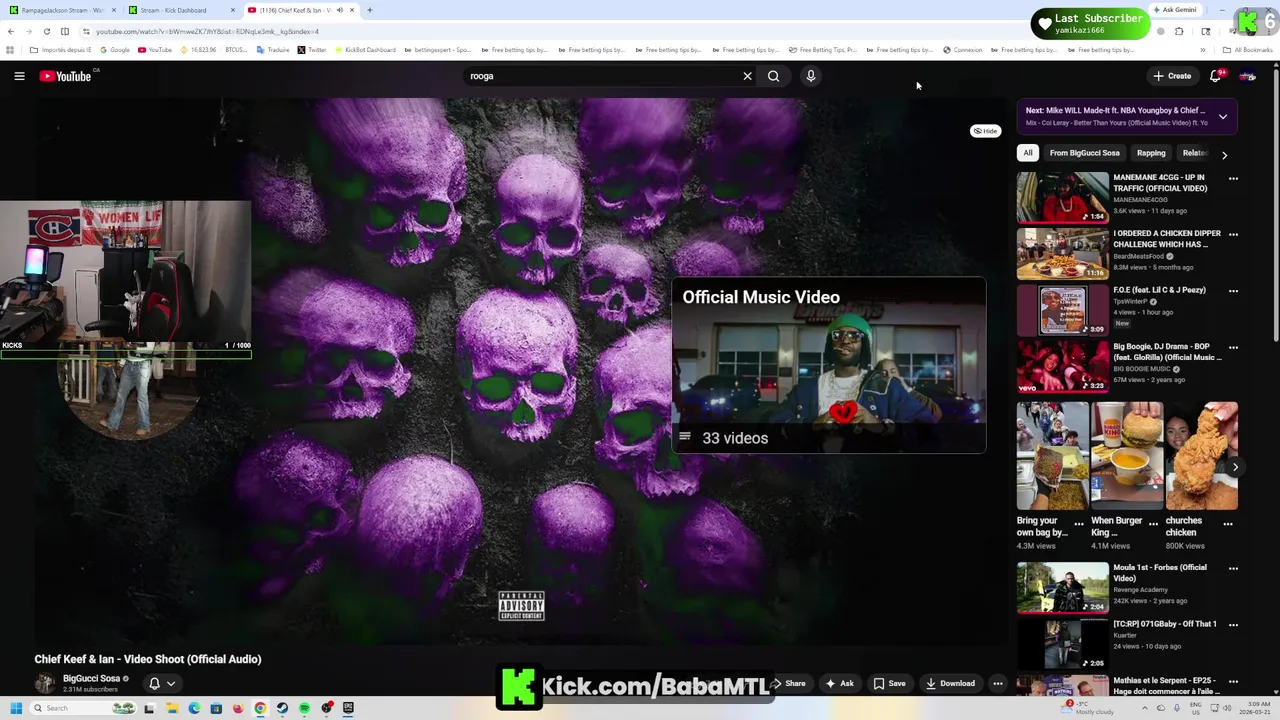Open churches chicken short

(x=1202, y=456)
